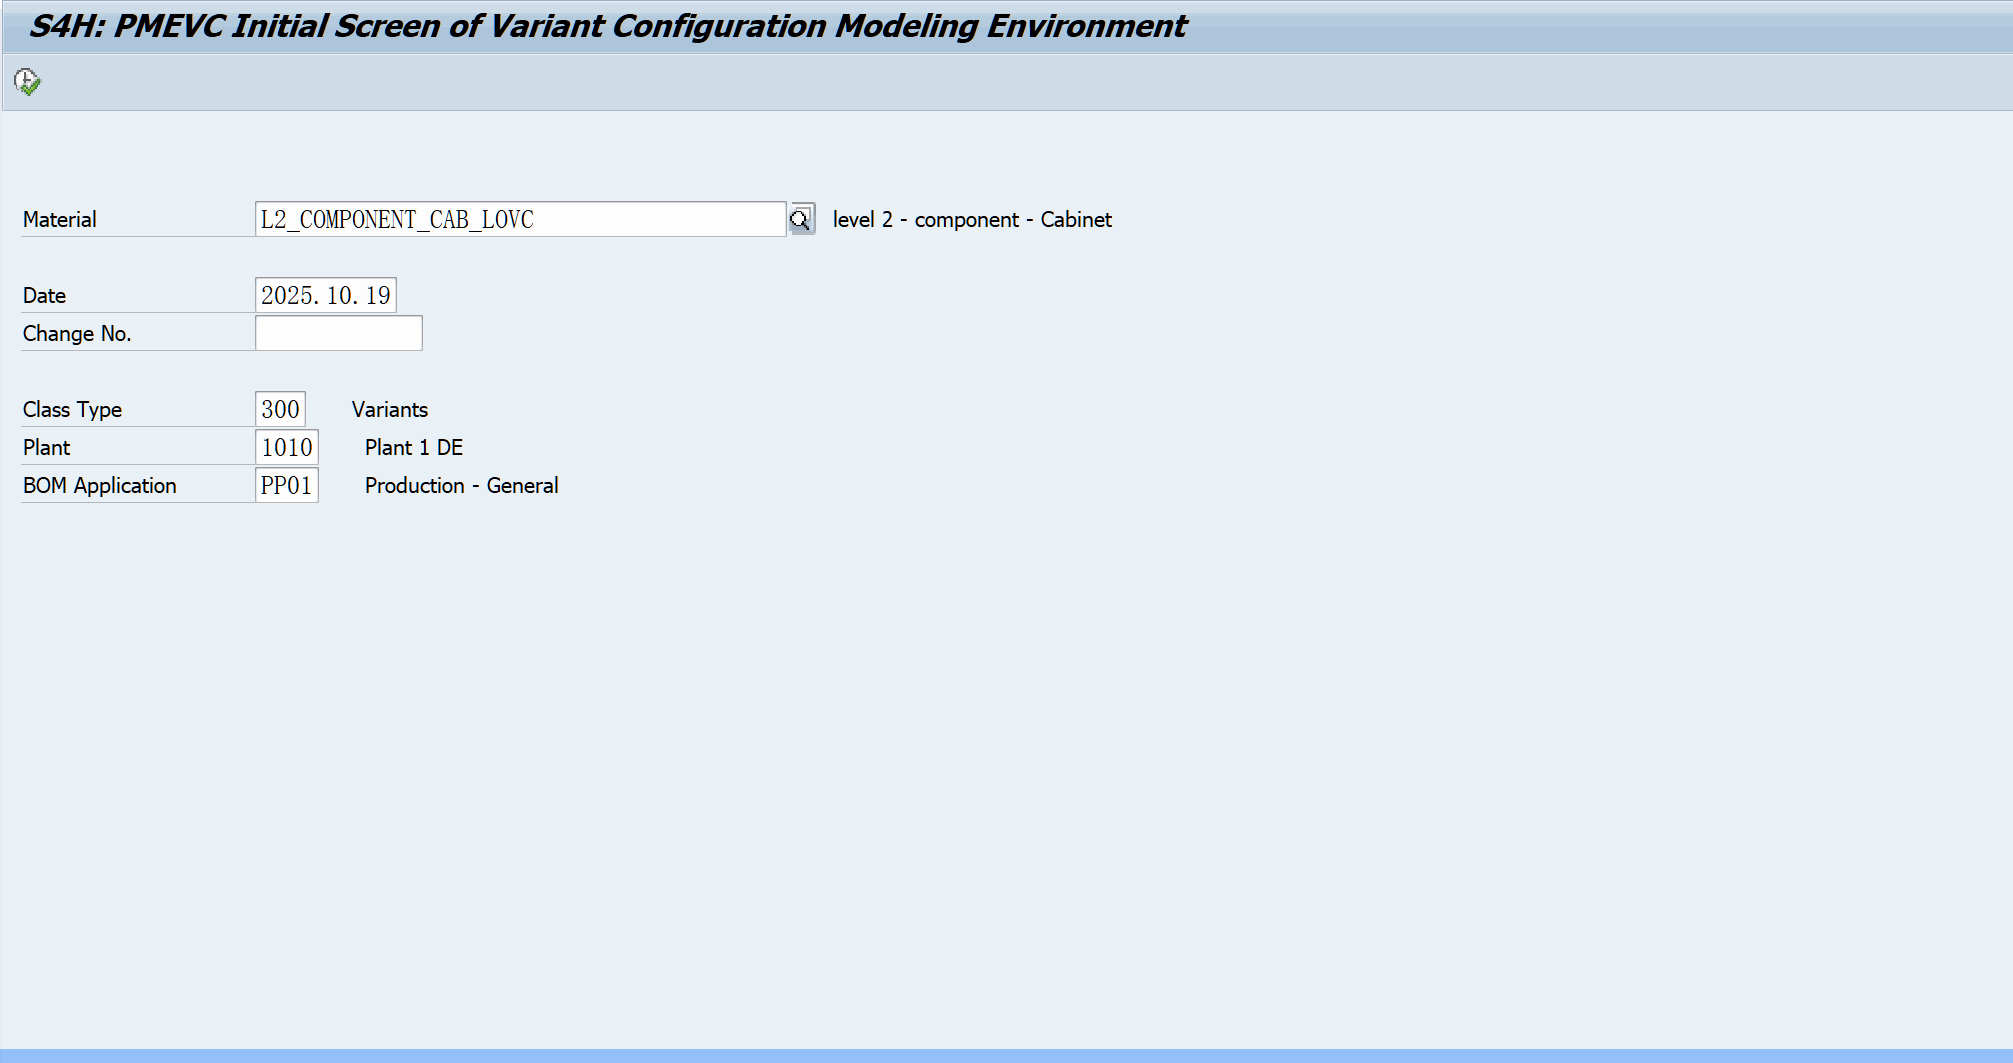Open the Material search help icon
Screen dimensions: 2013x1063
coord(801,219)
